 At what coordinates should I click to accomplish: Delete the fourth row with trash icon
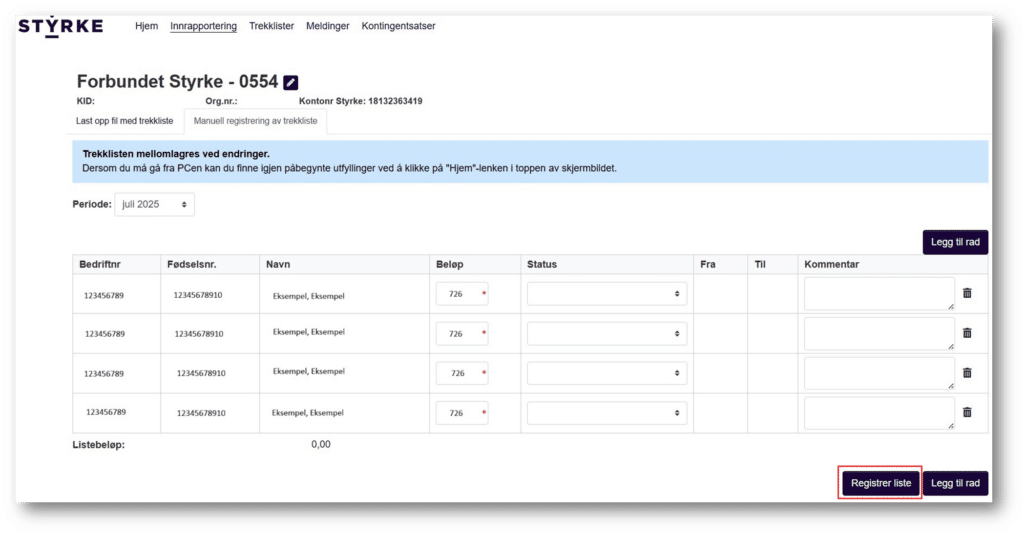(x=967, y=412)
